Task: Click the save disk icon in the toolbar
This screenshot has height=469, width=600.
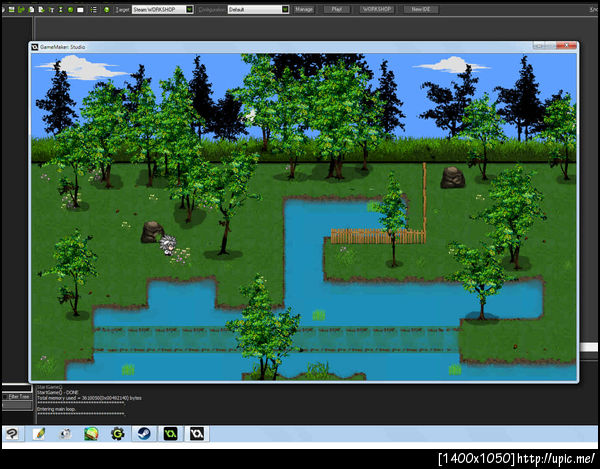Action: (x=11, y=9)
